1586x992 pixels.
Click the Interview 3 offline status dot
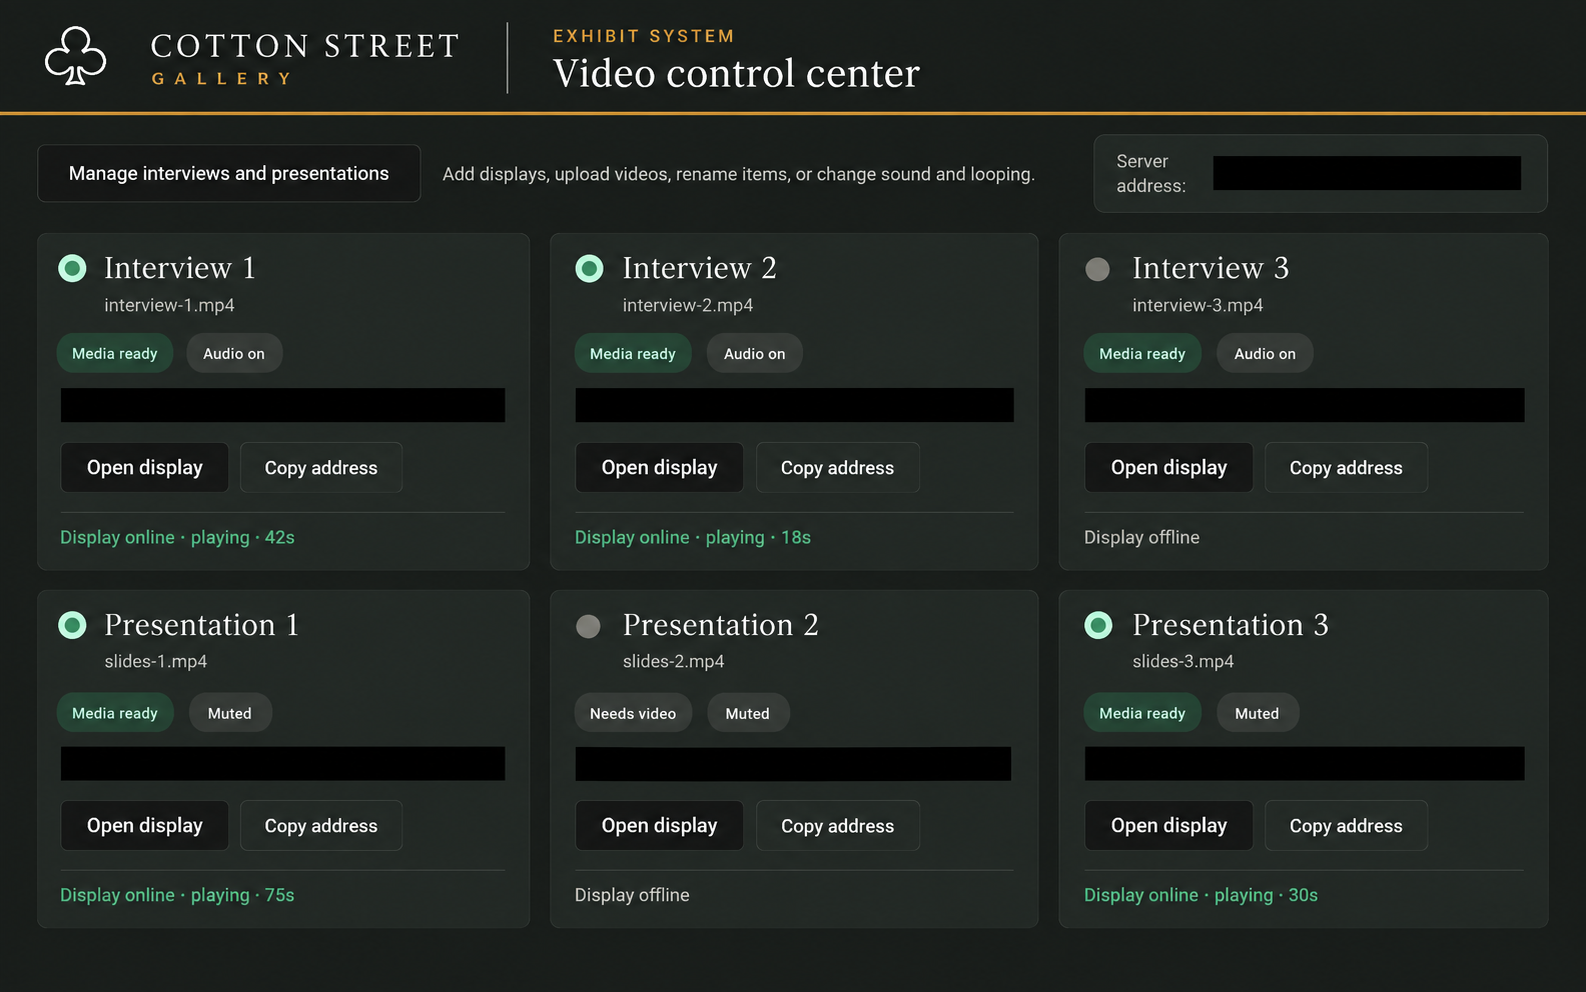tap(1097, 269)
